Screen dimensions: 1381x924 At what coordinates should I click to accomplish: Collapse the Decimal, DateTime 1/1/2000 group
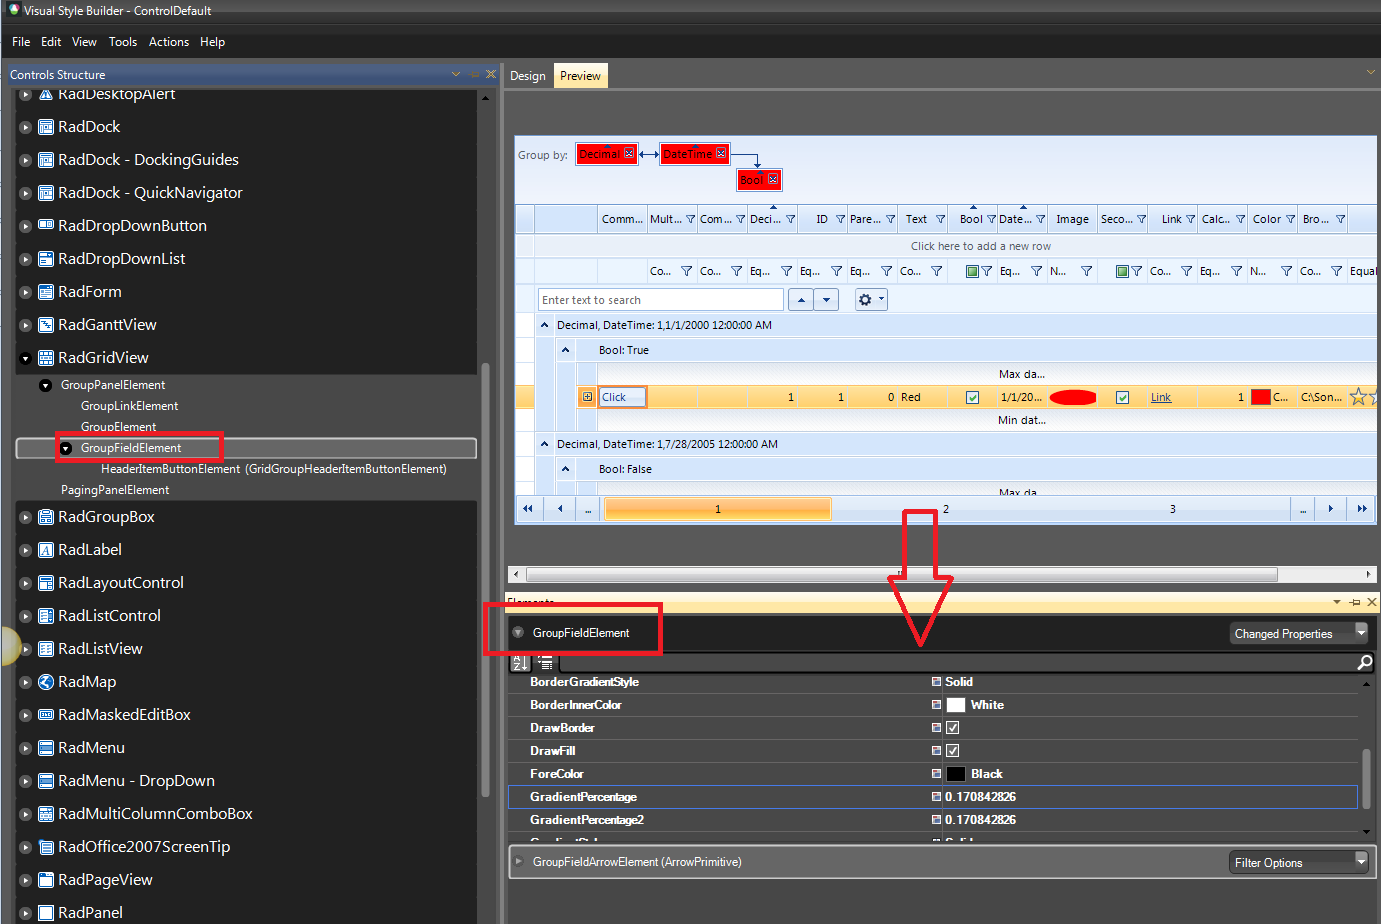pyautogui.click(x=545, y=325)
